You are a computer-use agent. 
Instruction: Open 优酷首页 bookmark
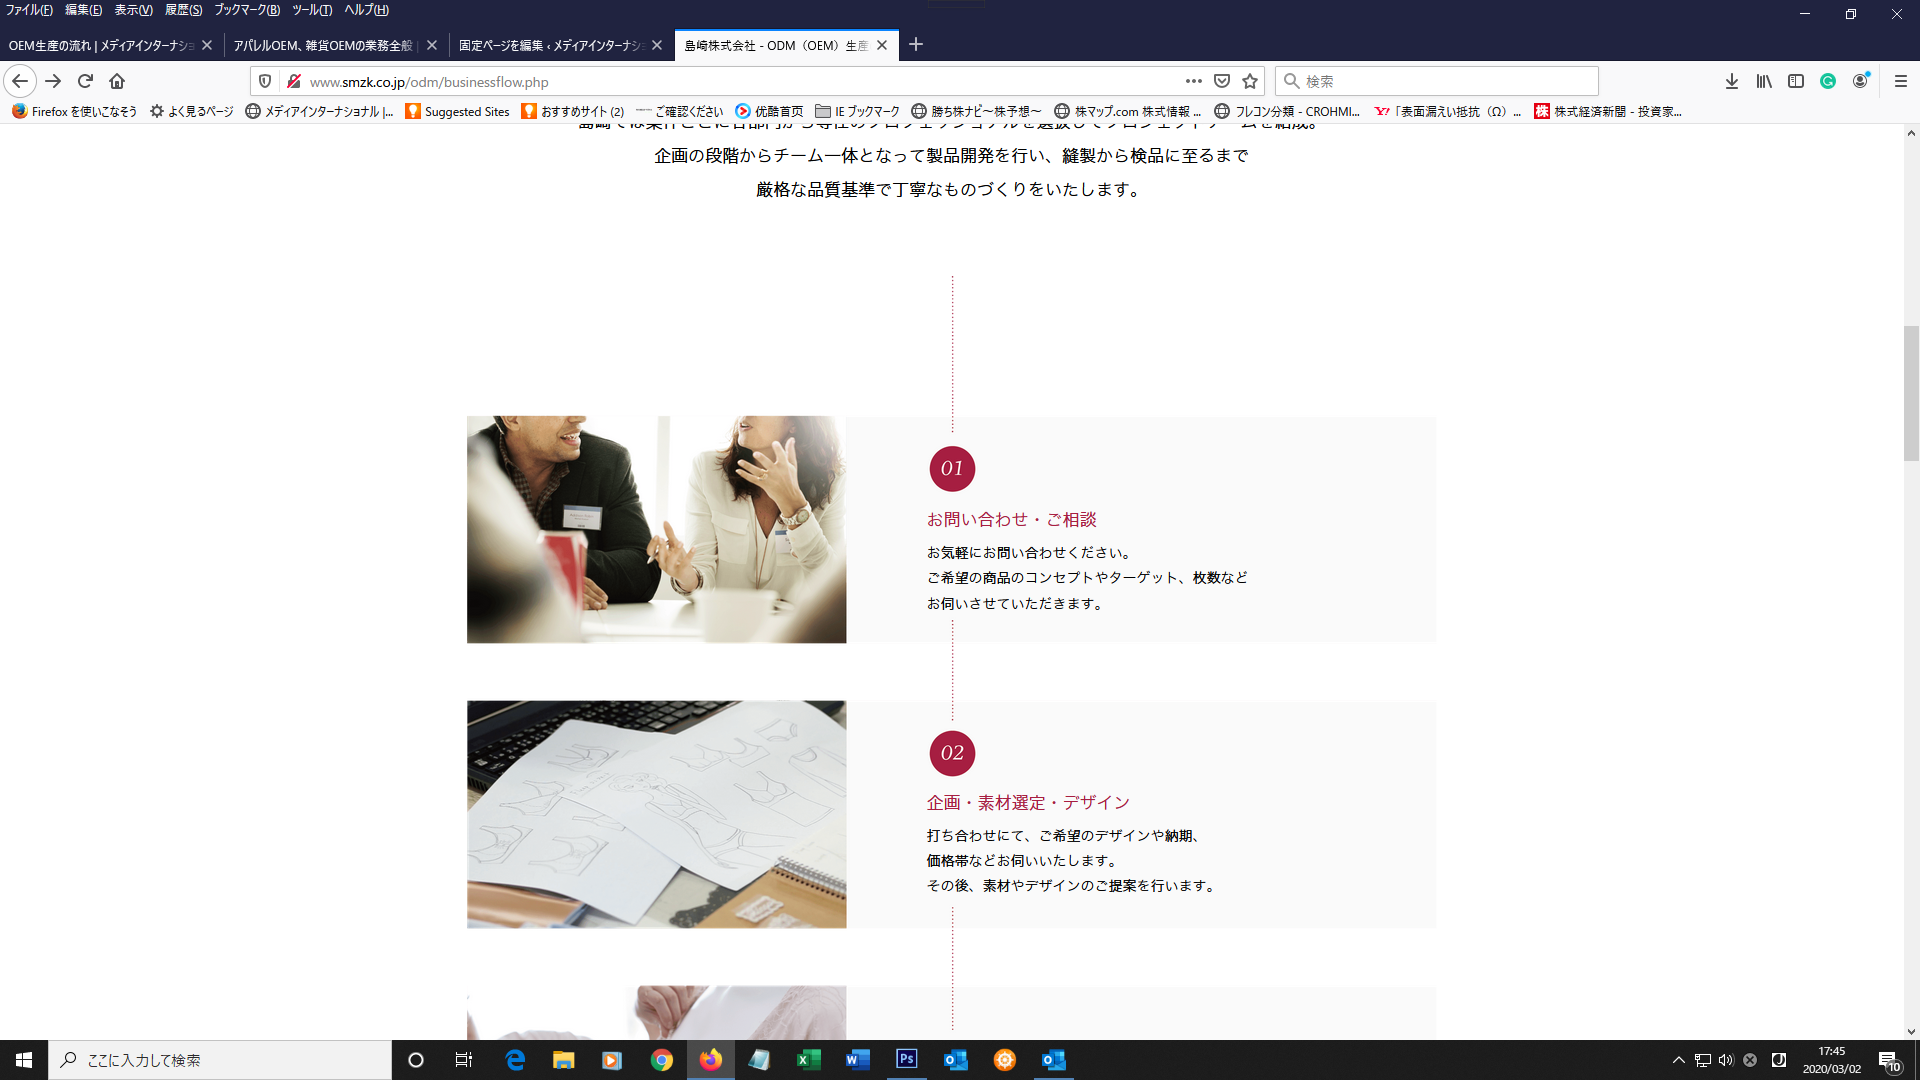pos(769,111)
